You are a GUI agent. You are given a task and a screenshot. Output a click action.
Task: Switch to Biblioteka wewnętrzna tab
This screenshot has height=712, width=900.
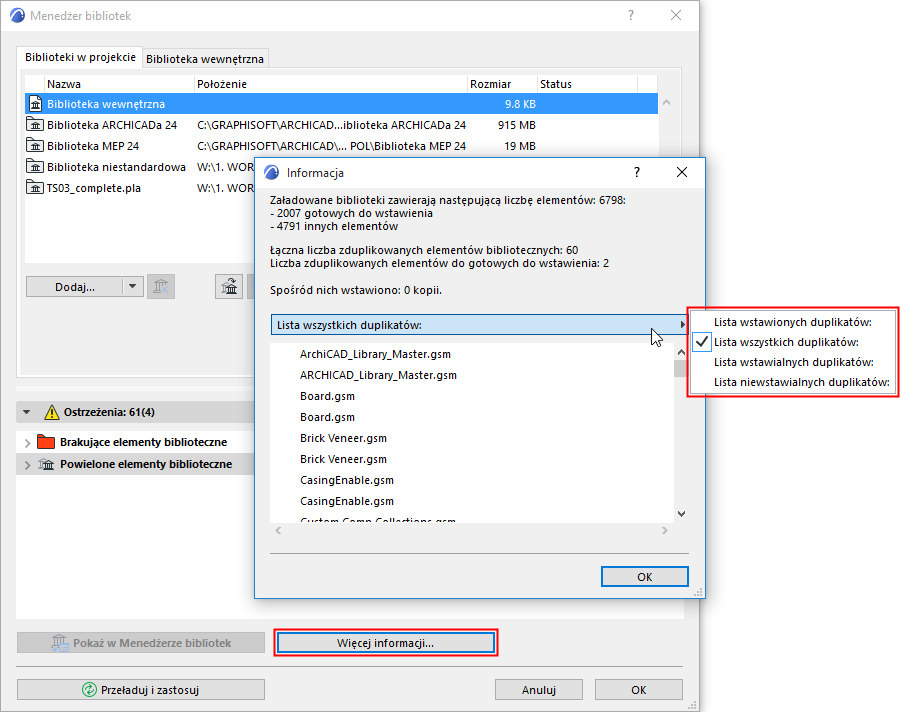(x=205, y=59)
